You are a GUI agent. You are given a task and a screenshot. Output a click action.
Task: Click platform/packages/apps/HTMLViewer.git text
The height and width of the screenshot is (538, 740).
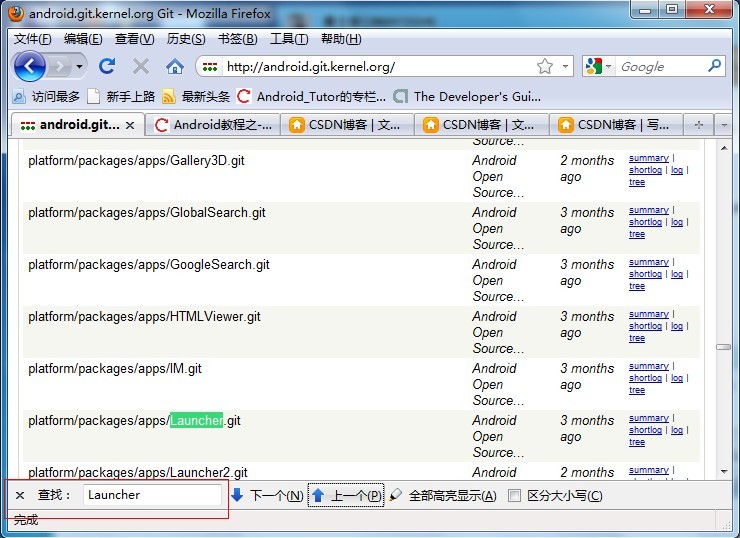tap(144, 317)
